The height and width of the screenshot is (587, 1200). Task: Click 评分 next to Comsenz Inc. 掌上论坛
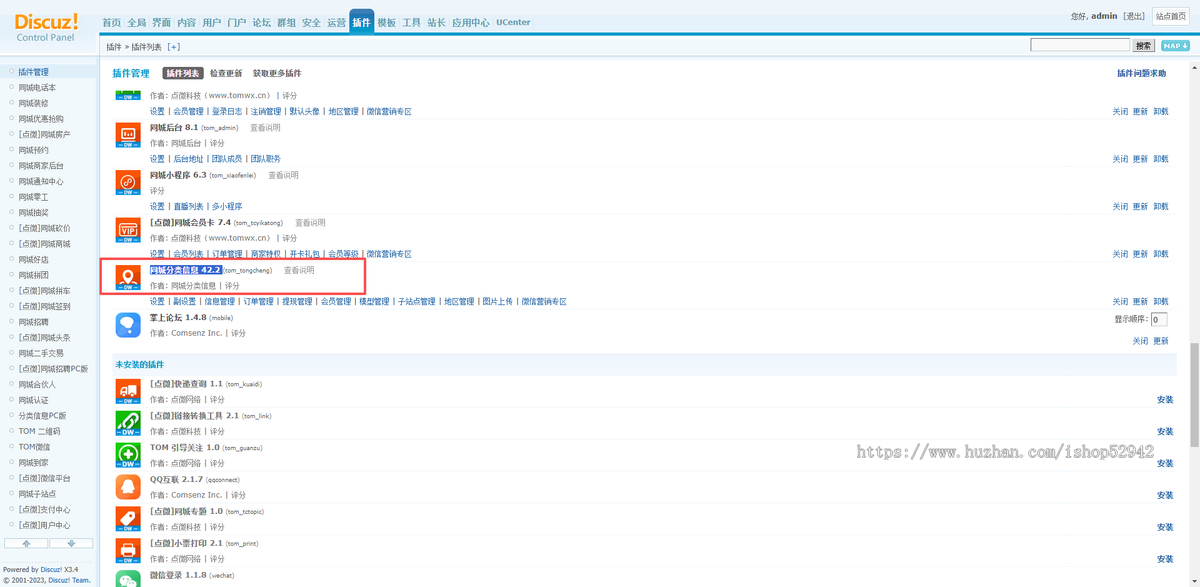(238, 333)
